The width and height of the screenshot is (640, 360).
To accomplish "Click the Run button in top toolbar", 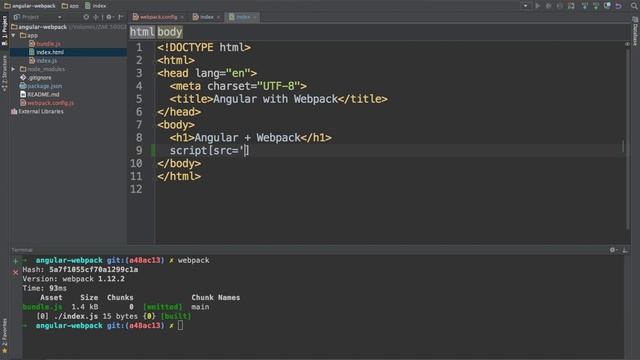I will tap(538, 6).
